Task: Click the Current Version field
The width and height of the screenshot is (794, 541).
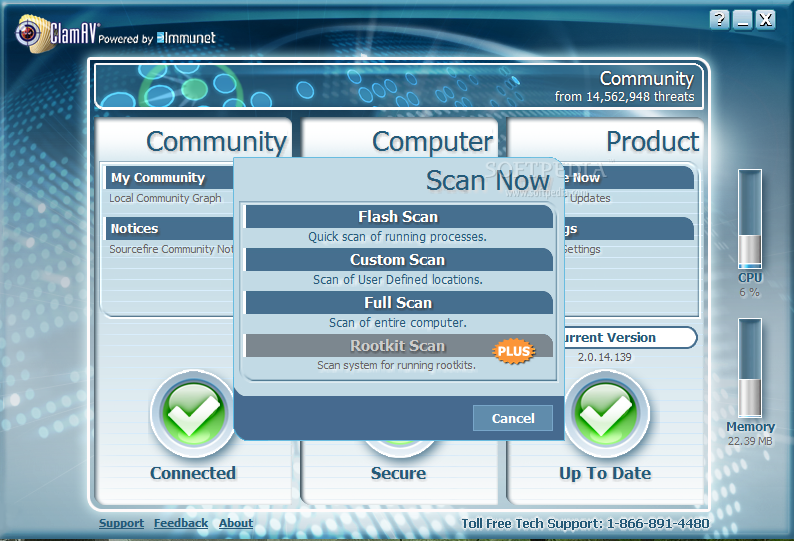Action: click(630, 337)
